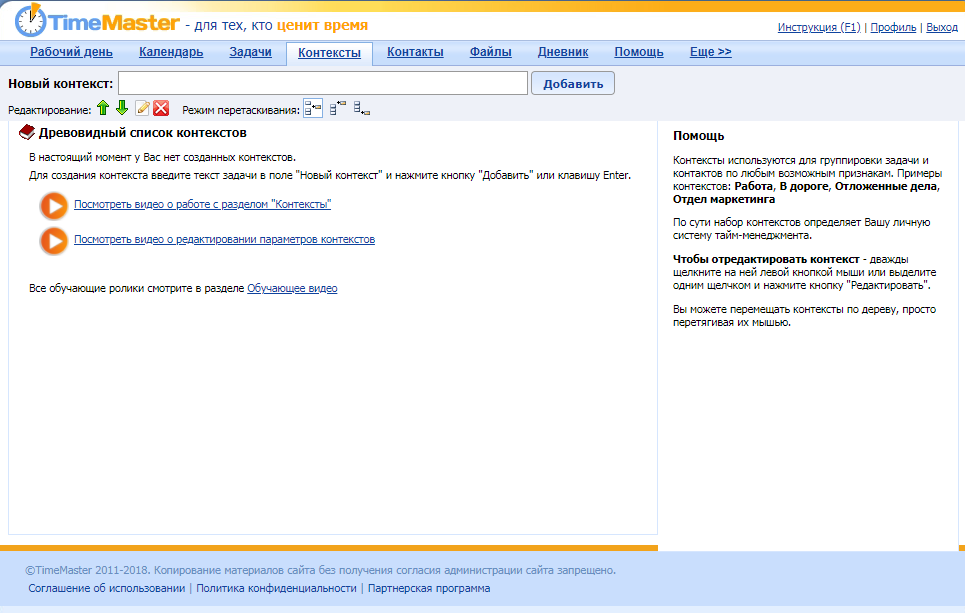Open the "Рабочий день" tab
Image resolution: width=965 pixels, height=613 pixels.
[71, 52]
